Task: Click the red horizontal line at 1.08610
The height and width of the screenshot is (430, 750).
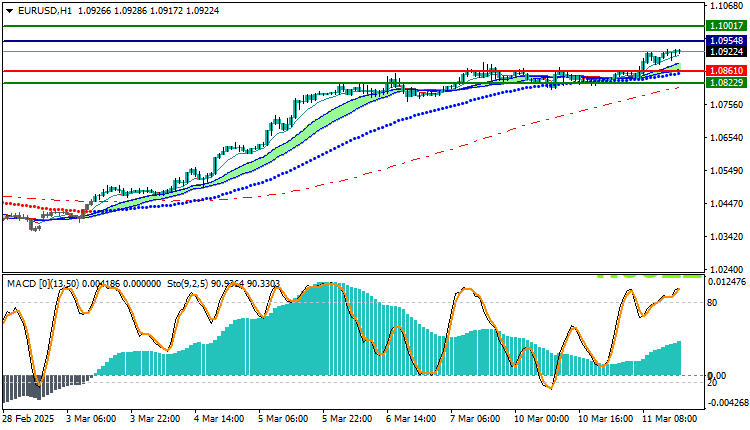Action: [354, 71]
